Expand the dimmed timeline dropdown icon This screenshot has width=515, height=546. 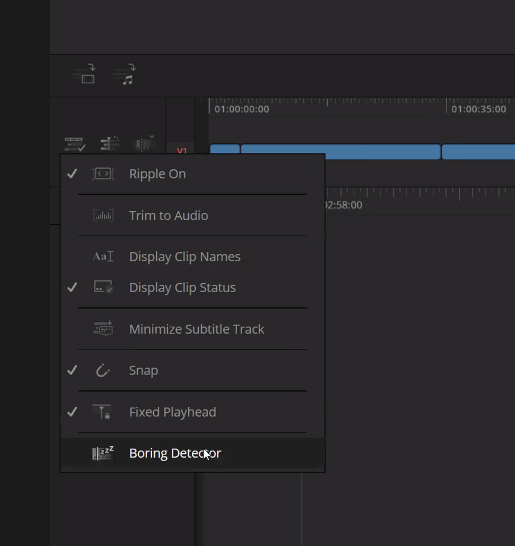[145, 143]
